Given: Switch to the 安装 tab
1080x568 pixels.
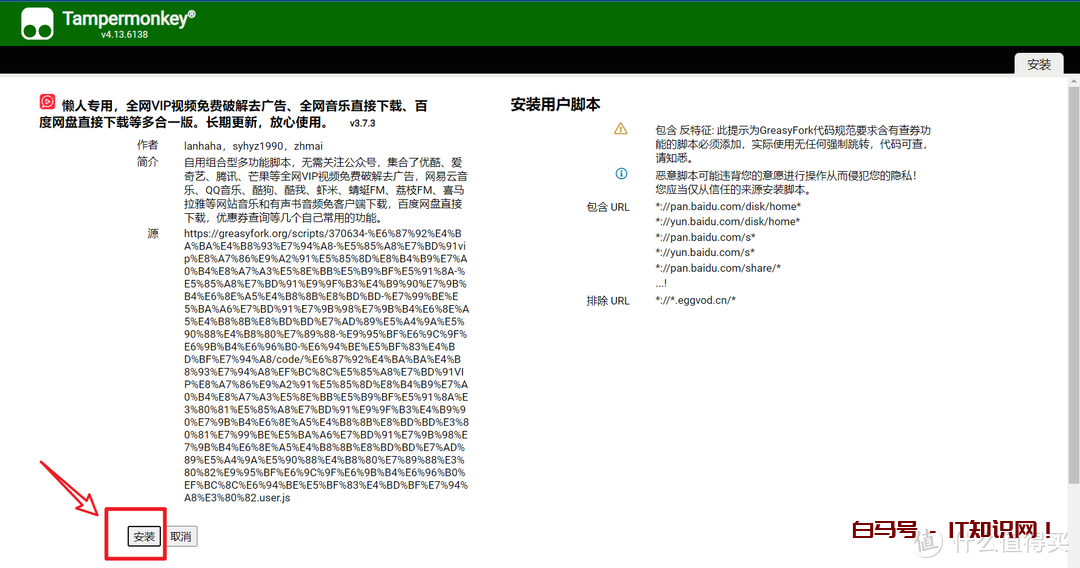Looking at the screenshot, I should click(1039, 64).
